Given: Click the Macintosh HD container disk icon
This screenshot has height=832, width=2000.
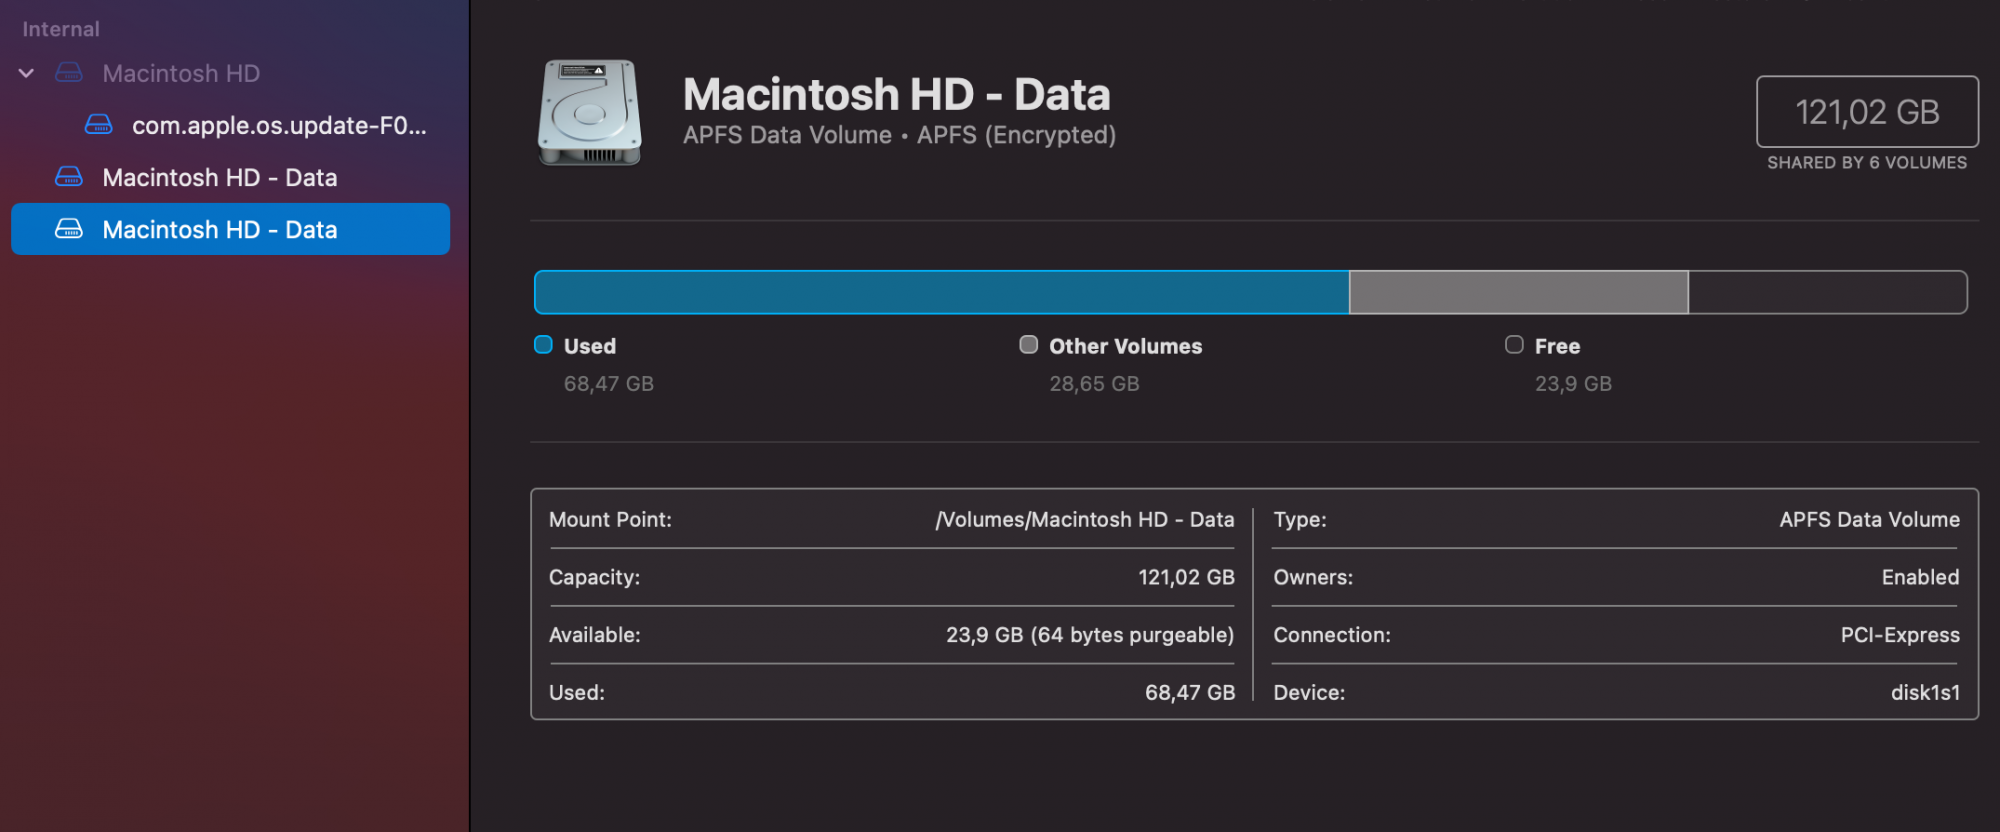Looking at the screenshot, I should [x=69, y=73].
